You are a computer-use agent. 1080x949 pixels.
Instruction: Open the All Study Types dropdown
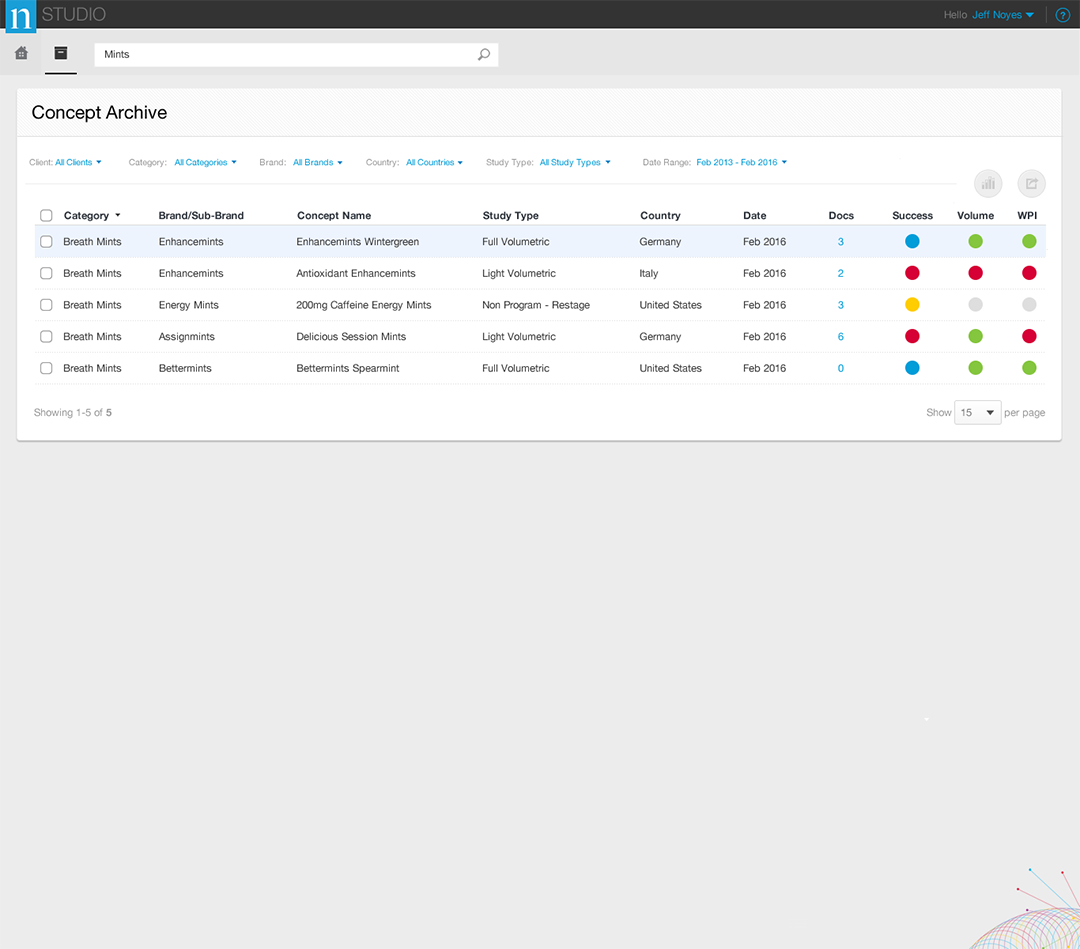tap(574, 163)
